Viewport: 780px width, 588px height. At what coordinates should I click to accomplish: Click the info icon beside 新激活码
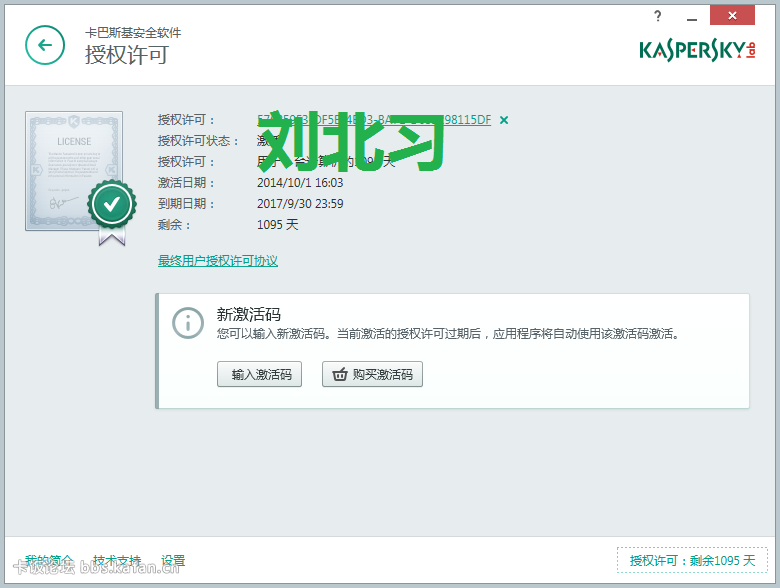[x=188, y=323]
